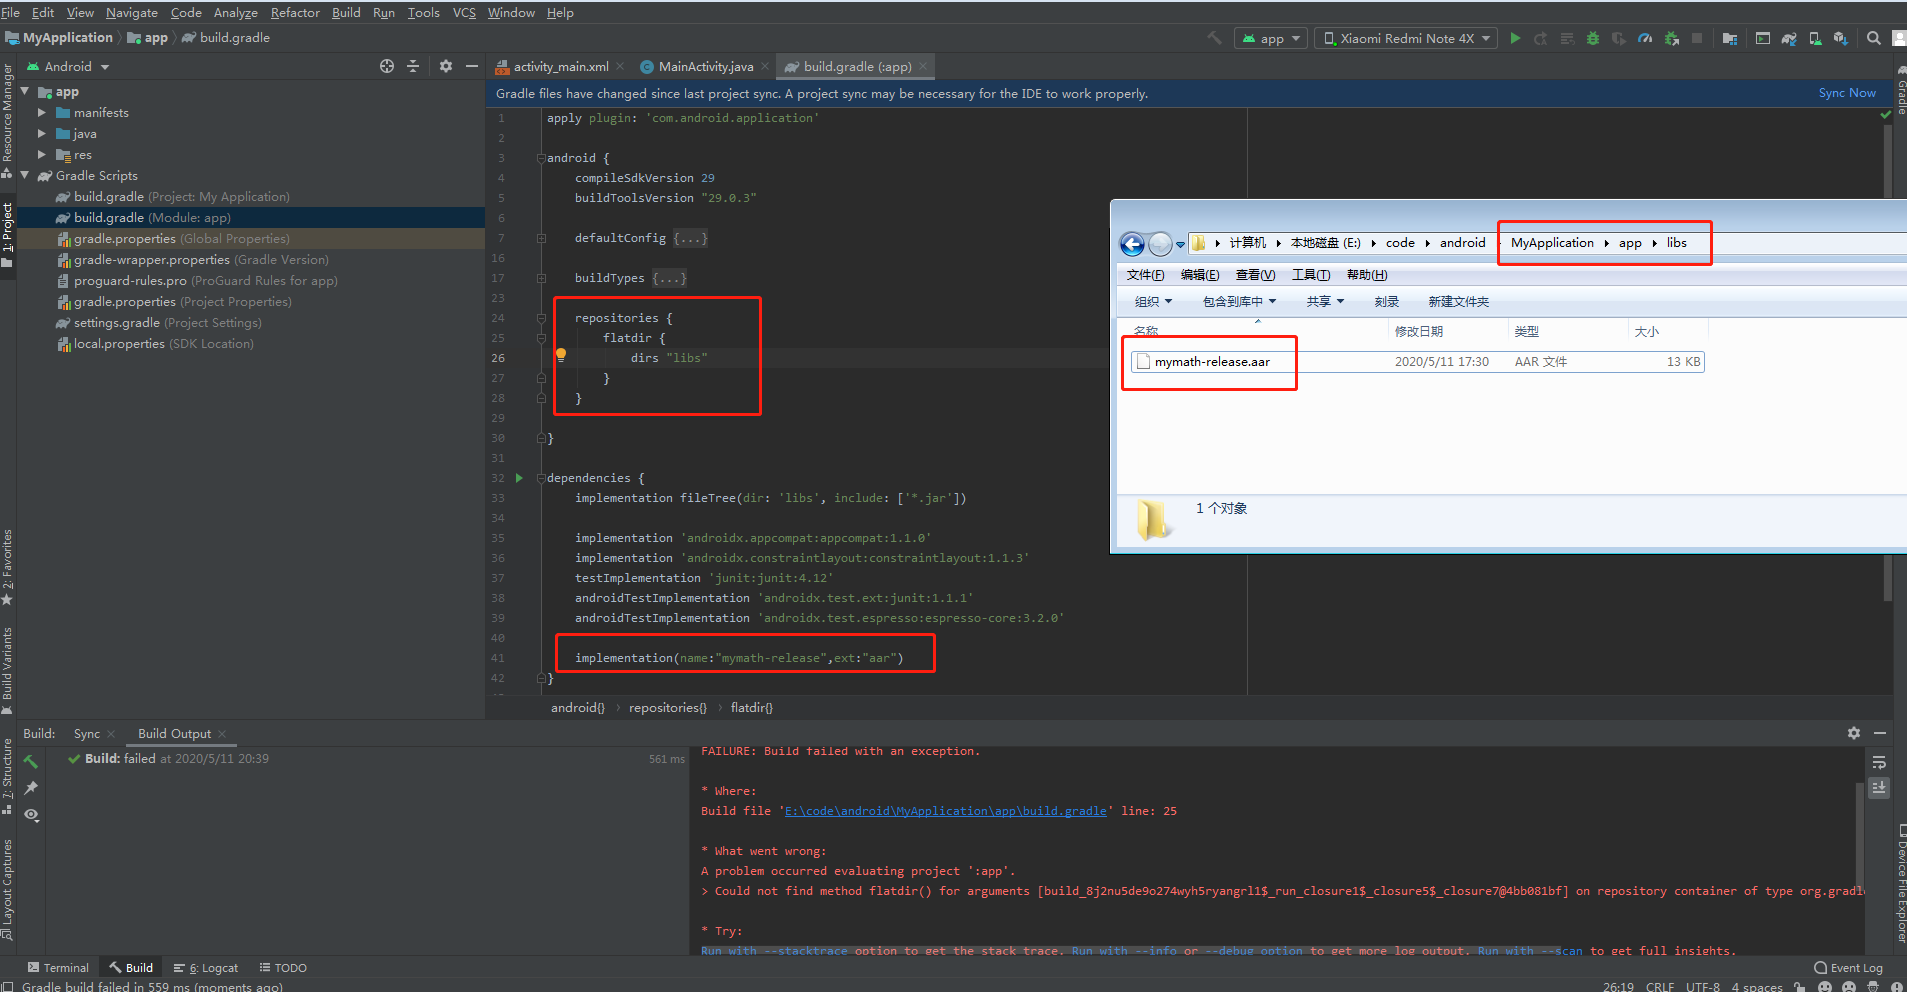Viewport: 1907px width, 992px height.
Task: Switch to the activity_main.xml tab
Action: coord(561,67)
